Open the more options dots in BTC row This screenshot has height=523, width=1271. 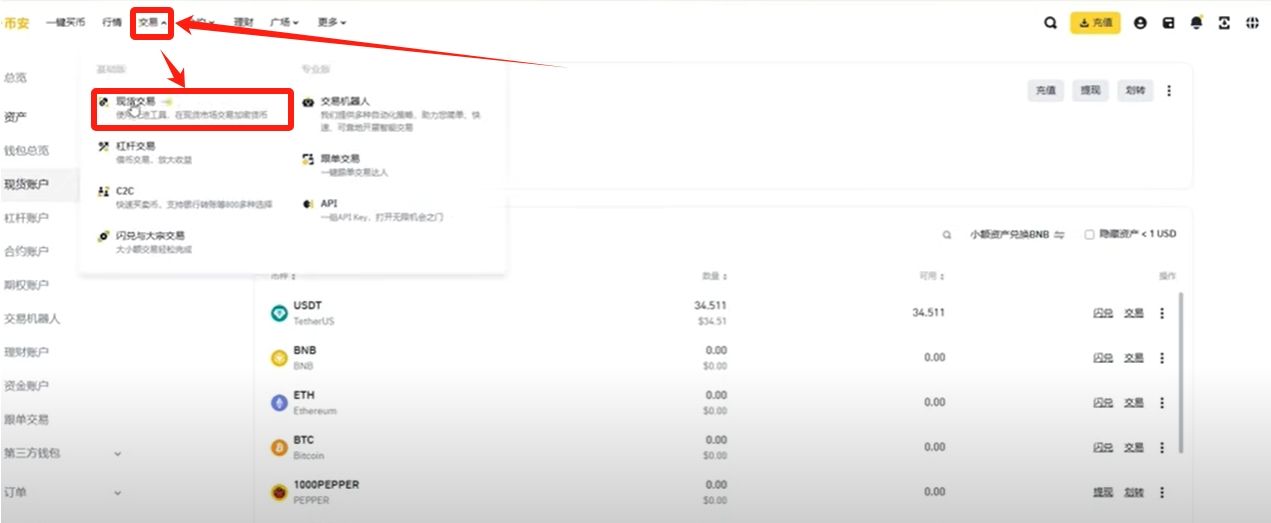click(1162, 447)
